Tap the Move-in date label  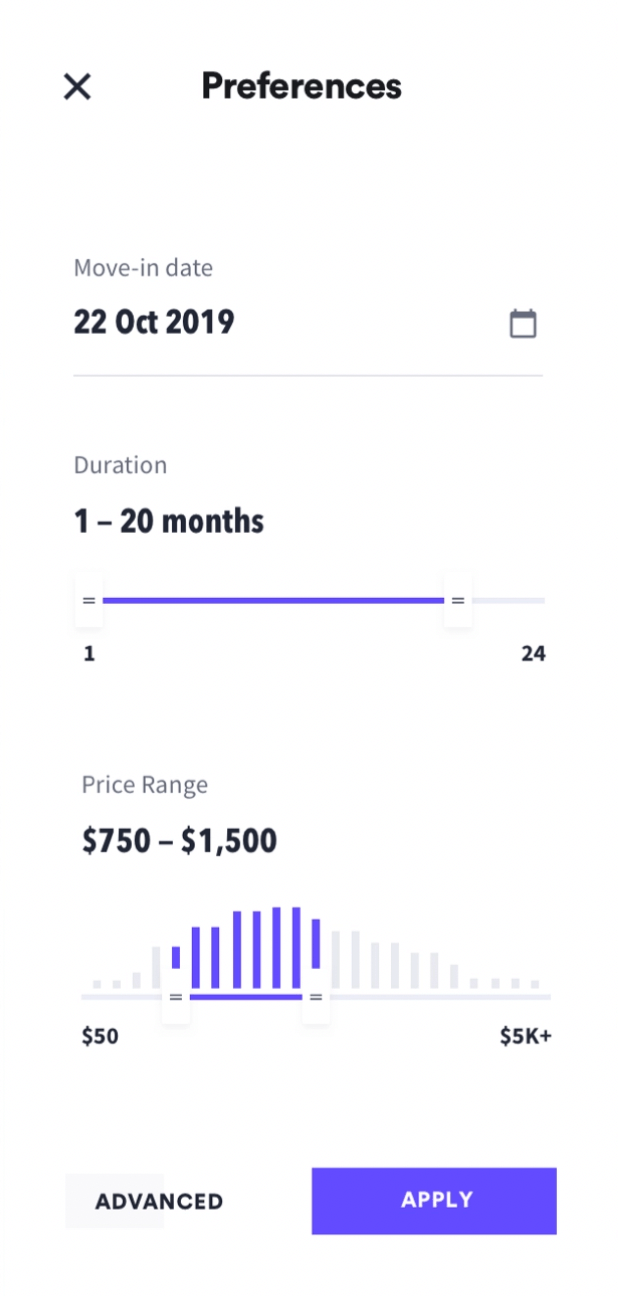143,268
